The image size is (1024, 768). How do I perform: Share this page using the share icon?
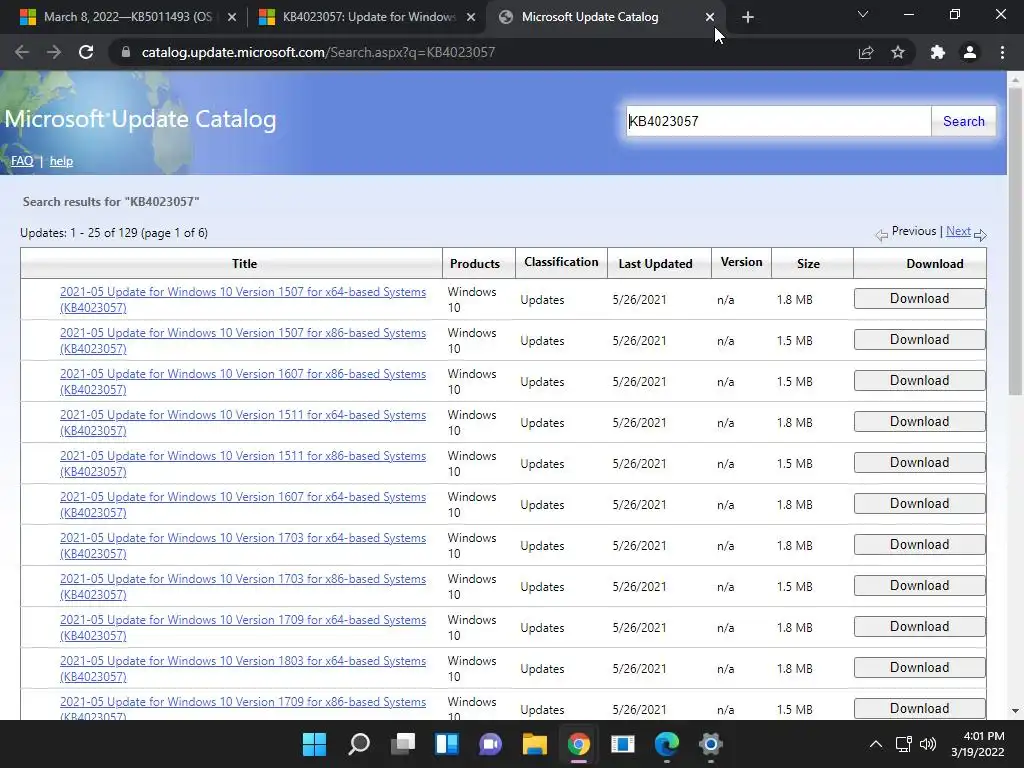[x=866, y=52]
